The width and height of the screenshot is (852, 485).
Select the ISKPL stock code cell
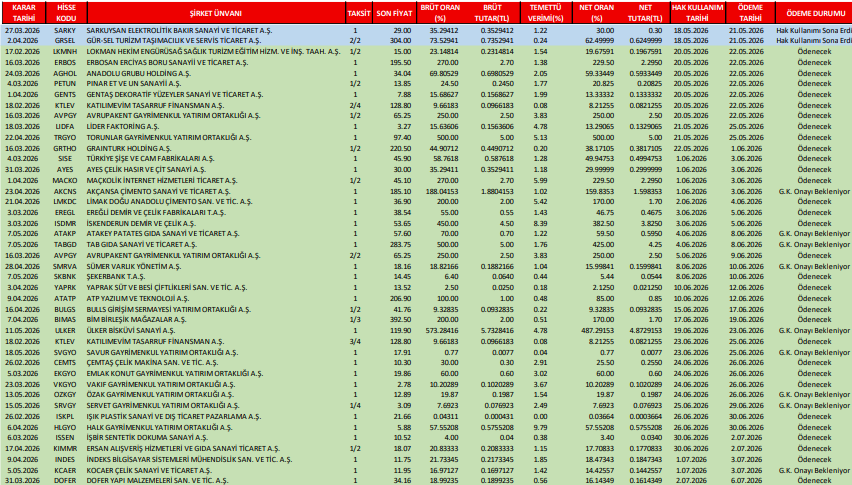point(65,417)
